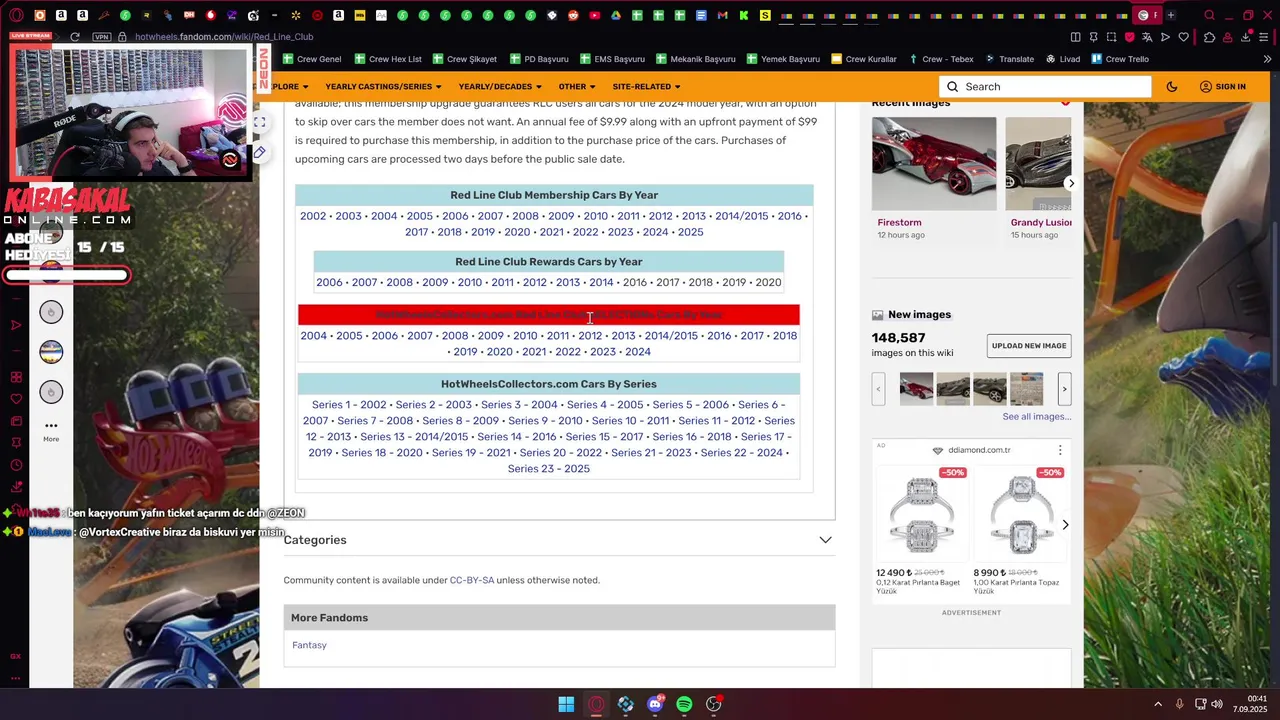Open the sidebar downloads icon
This screenshot has width=1280, height=720.
16,487
